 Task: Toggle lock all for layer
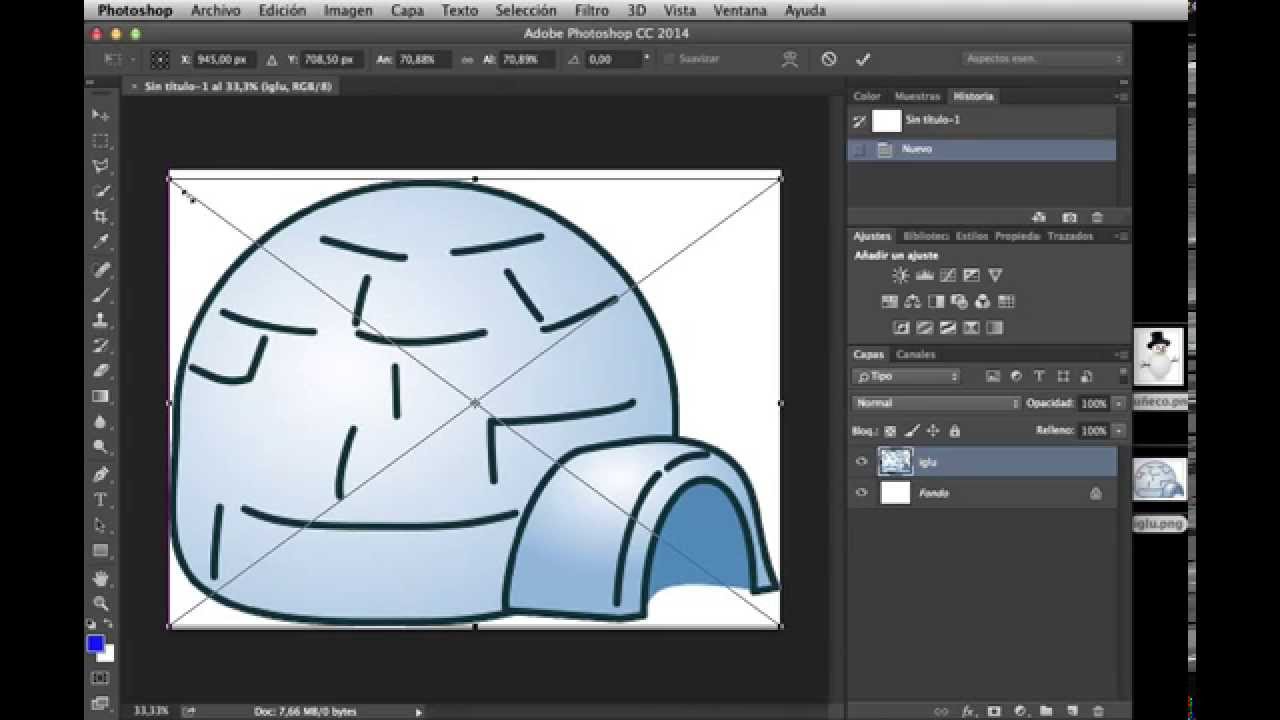coord(955,431)
